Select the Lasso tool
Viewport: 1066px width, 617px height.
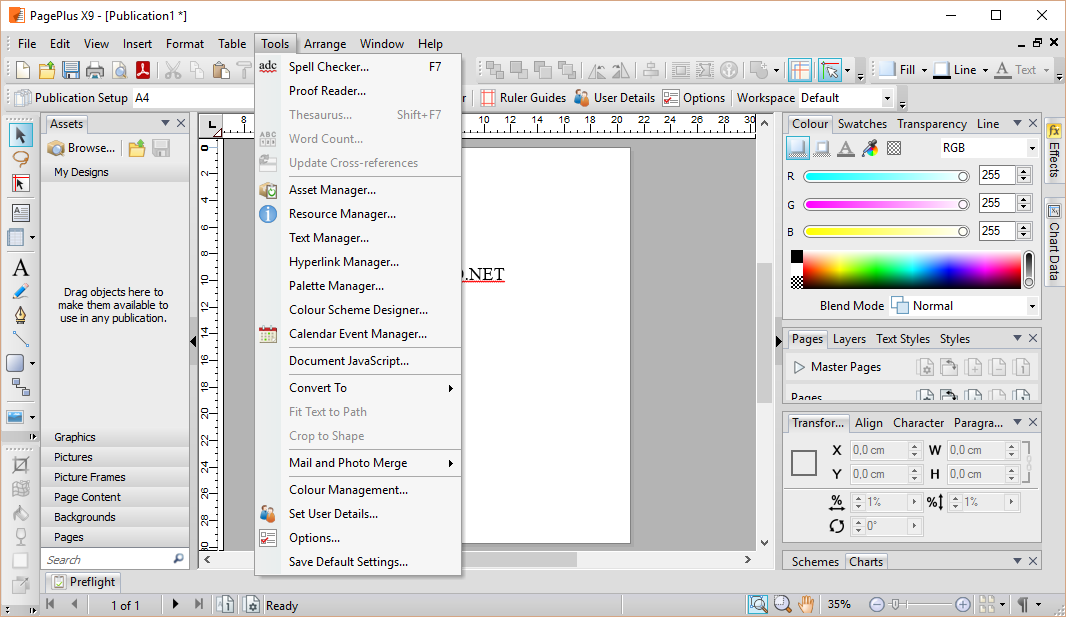[x=20, y=159]
